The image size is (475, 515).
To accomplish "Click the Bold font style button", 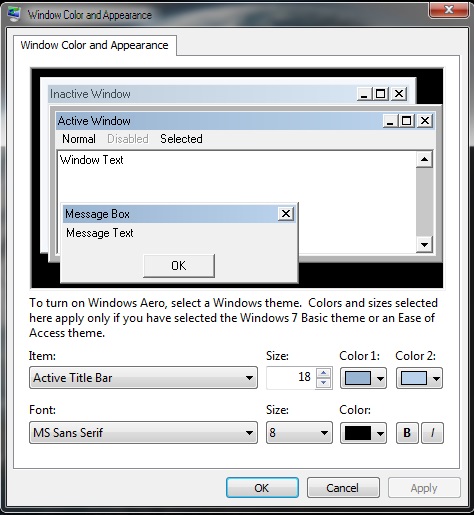I will (407, 433).
